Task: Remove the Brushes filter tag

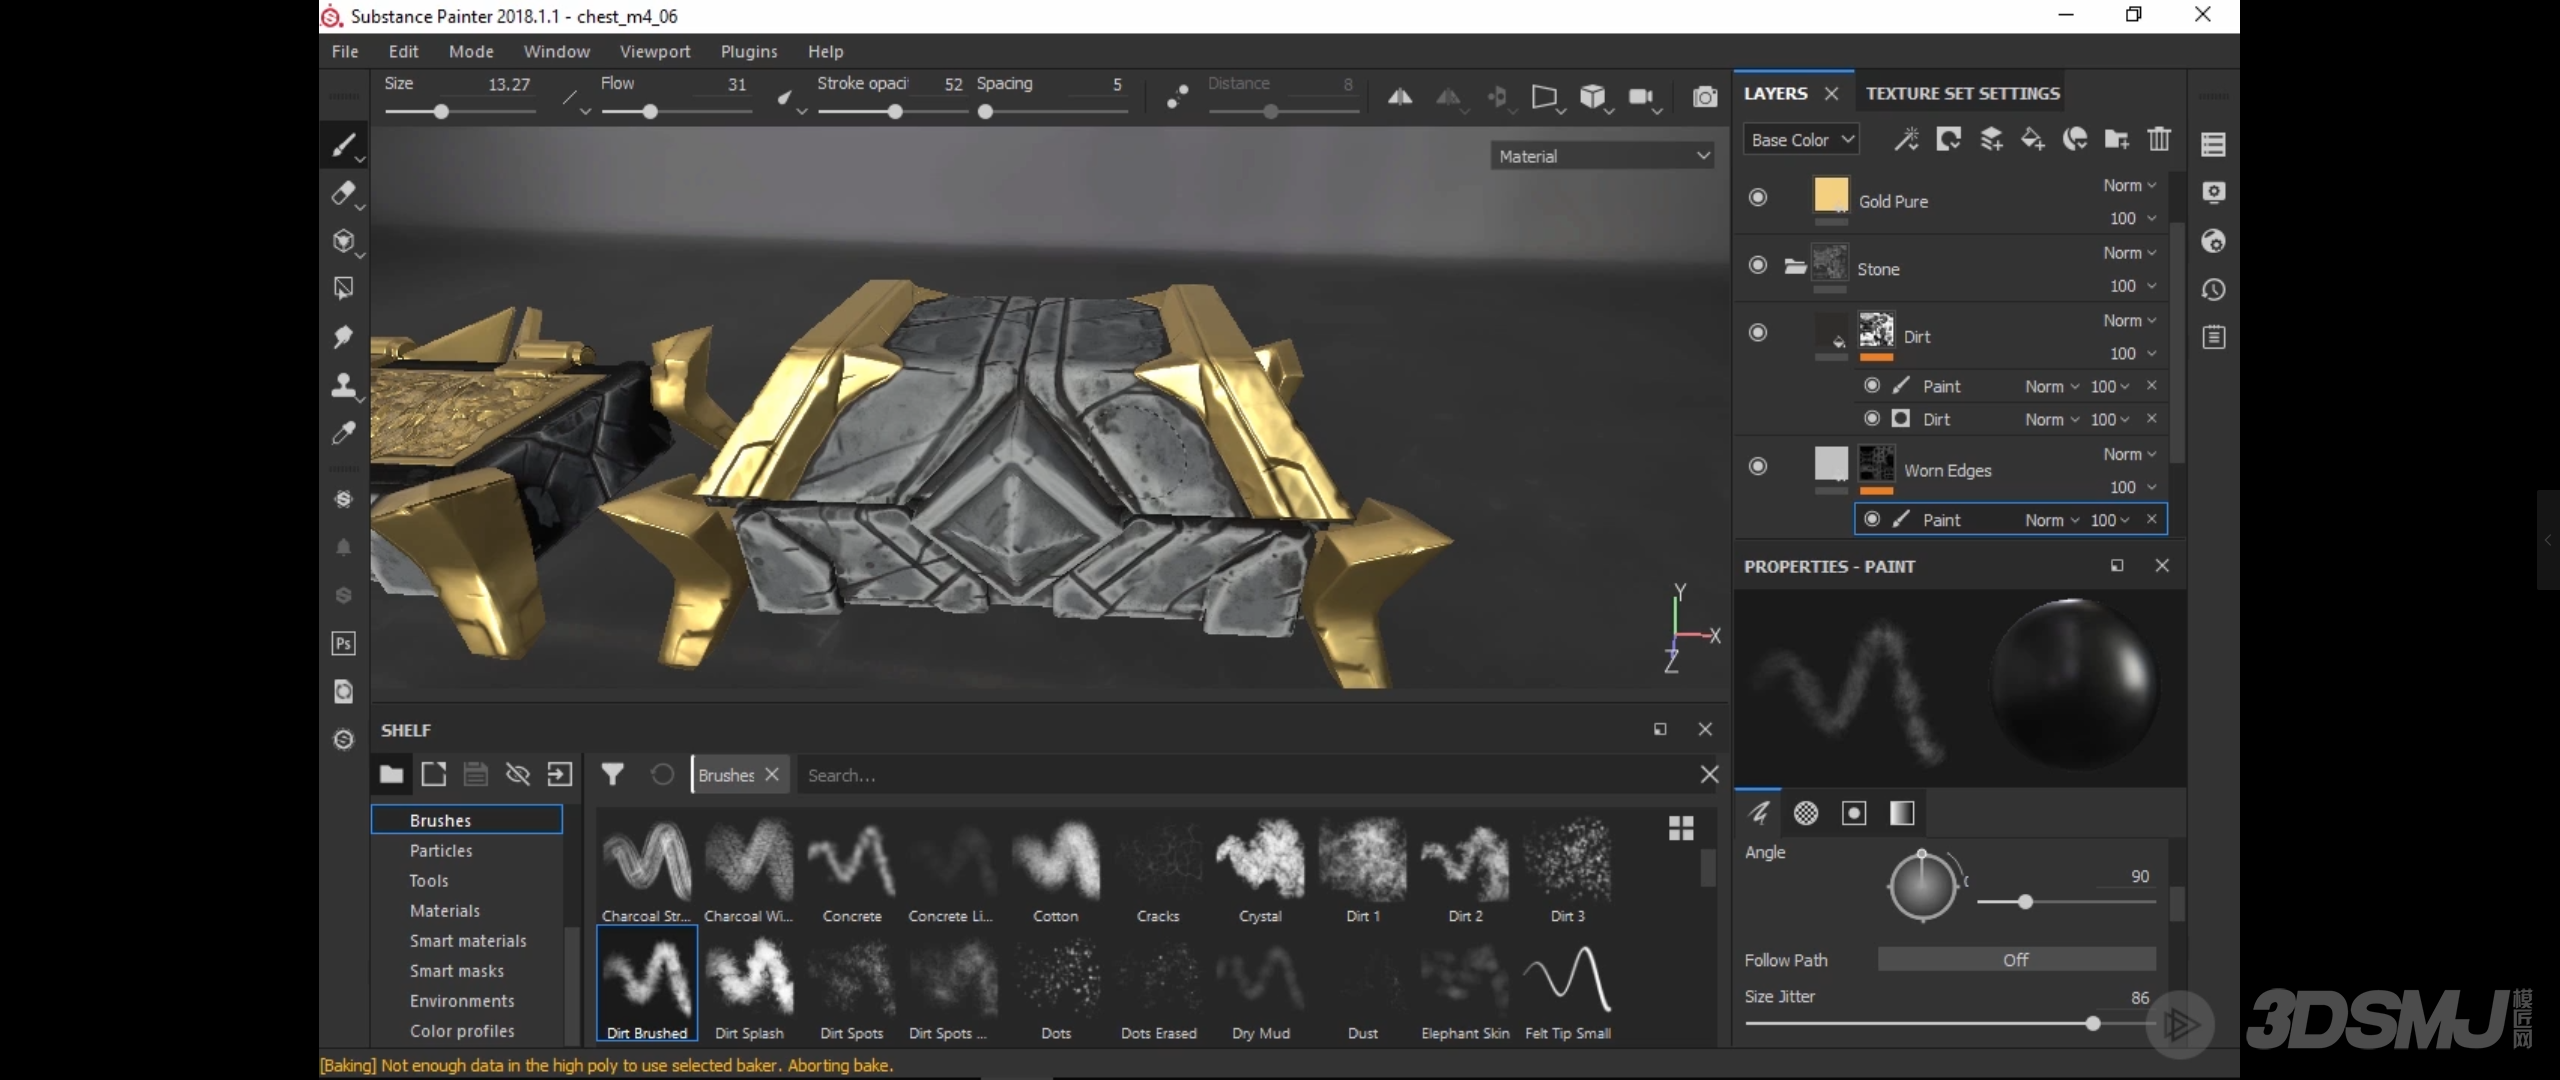Action: 772,774
